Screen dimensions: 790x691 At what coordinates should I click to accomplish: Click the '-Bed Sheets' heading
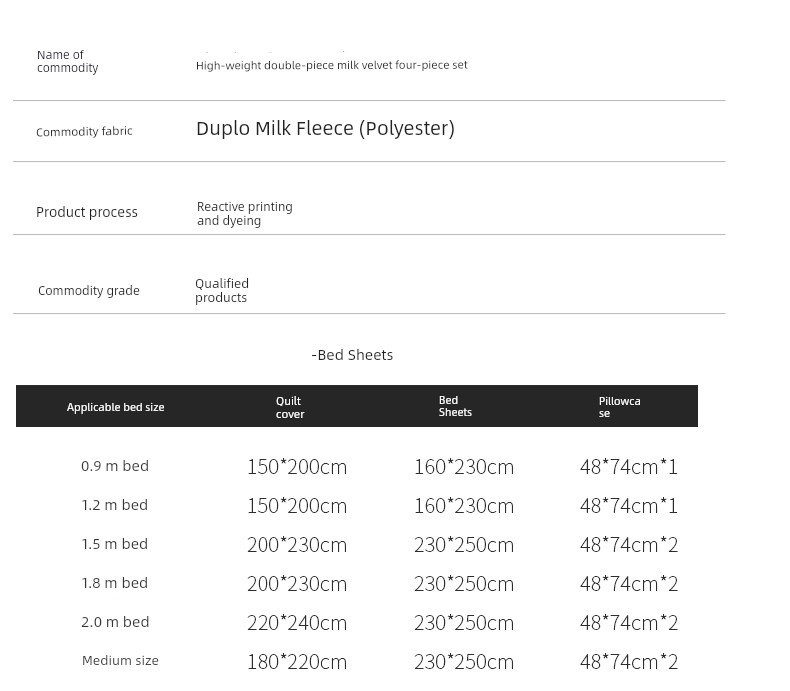[352, 355]
